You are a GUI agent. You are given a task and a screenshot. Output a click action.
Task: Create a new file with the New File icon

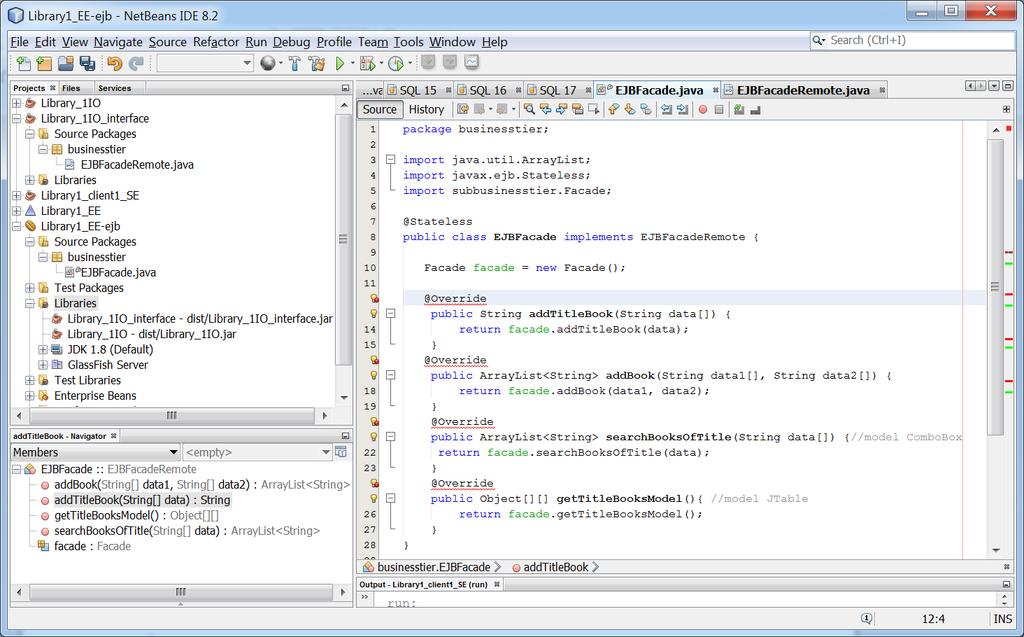coord(24,63)
